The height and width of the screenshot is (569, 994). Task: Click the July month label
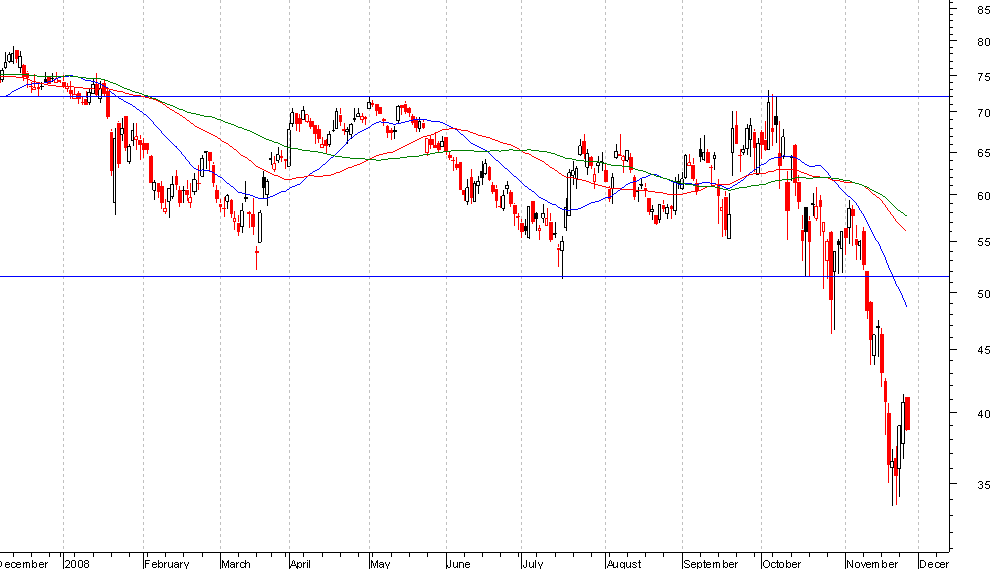[532, 563]
